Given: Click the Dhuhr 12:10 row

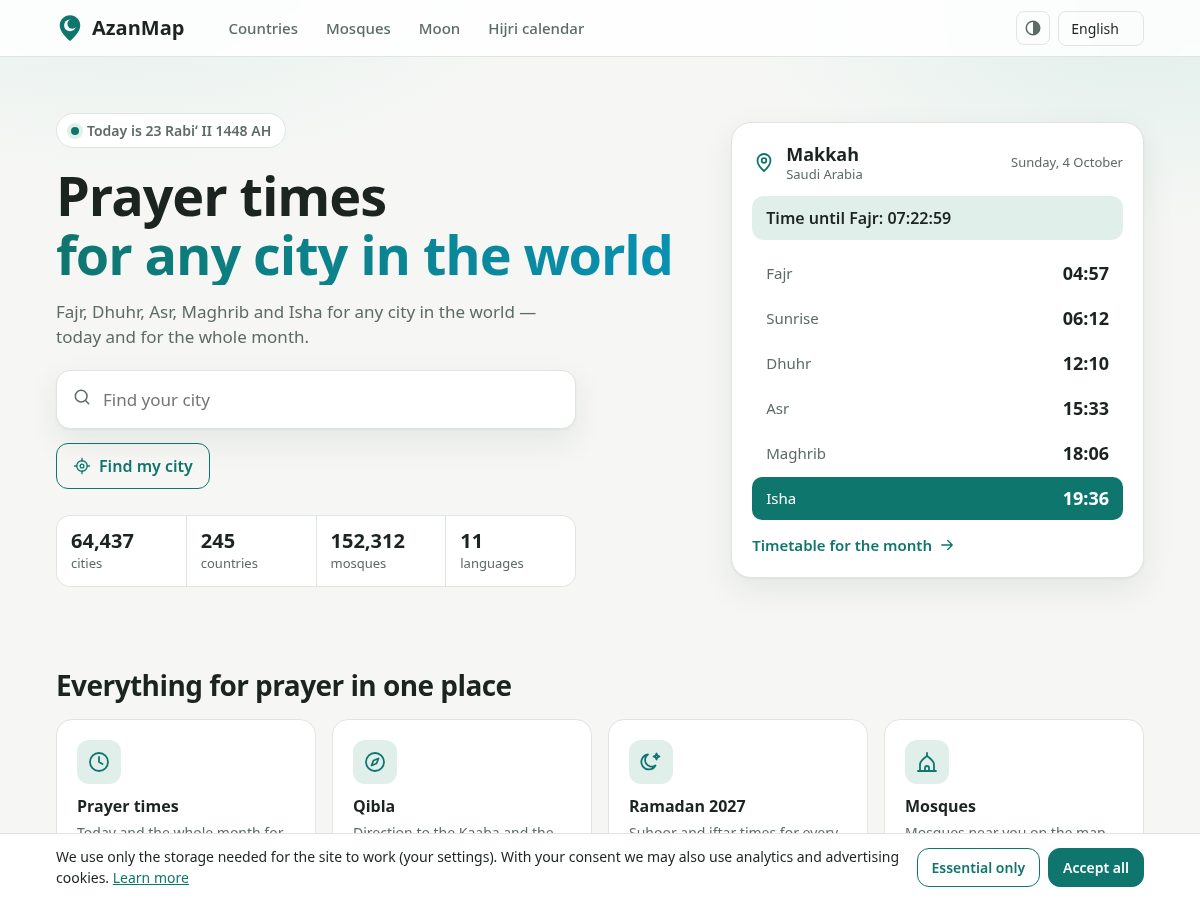Looking at the screenshot, I should click(937, 363).
